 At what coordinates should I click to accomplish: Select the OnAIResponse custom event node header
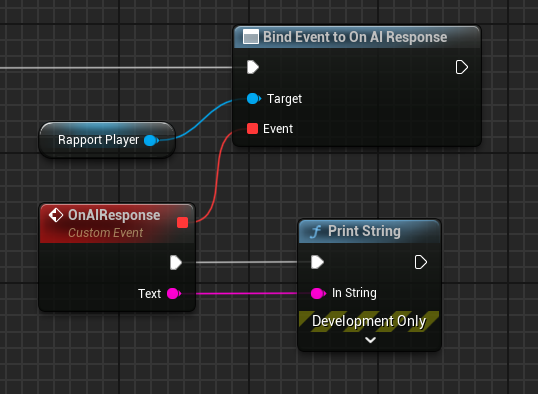tap(117, 223)
